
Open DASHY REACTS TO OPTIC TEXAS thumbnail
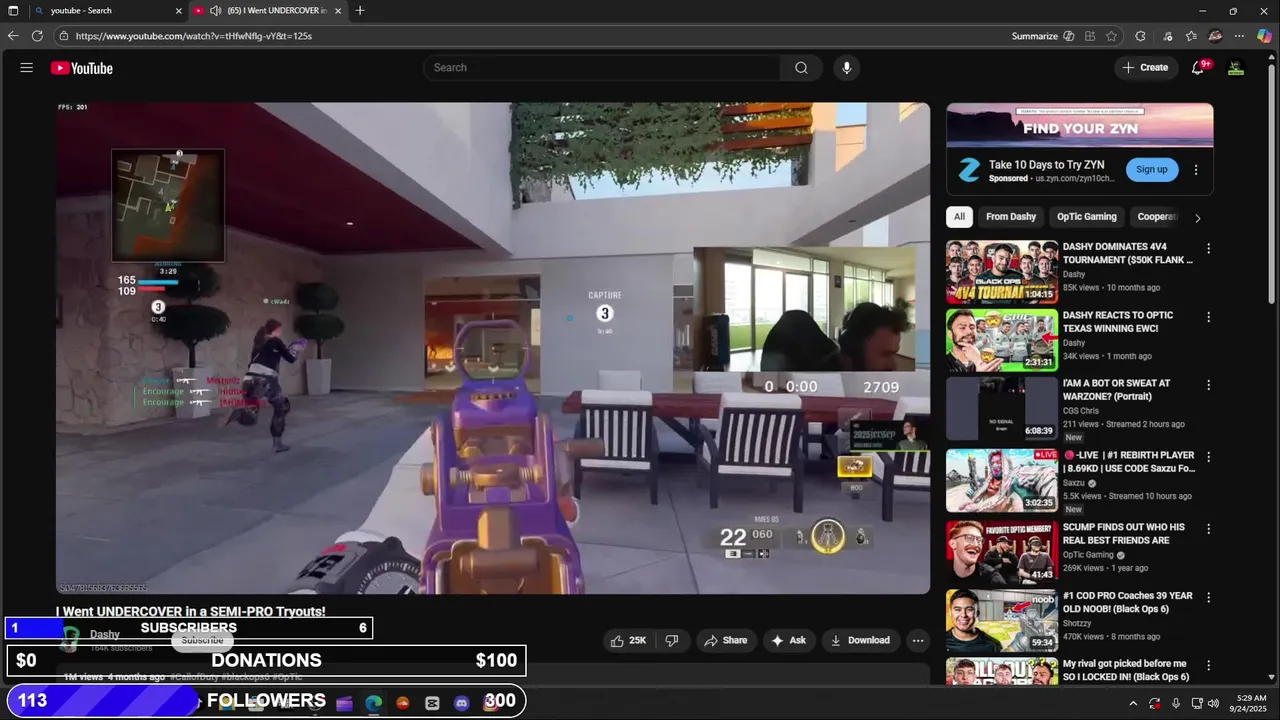tap(1002, 340)
